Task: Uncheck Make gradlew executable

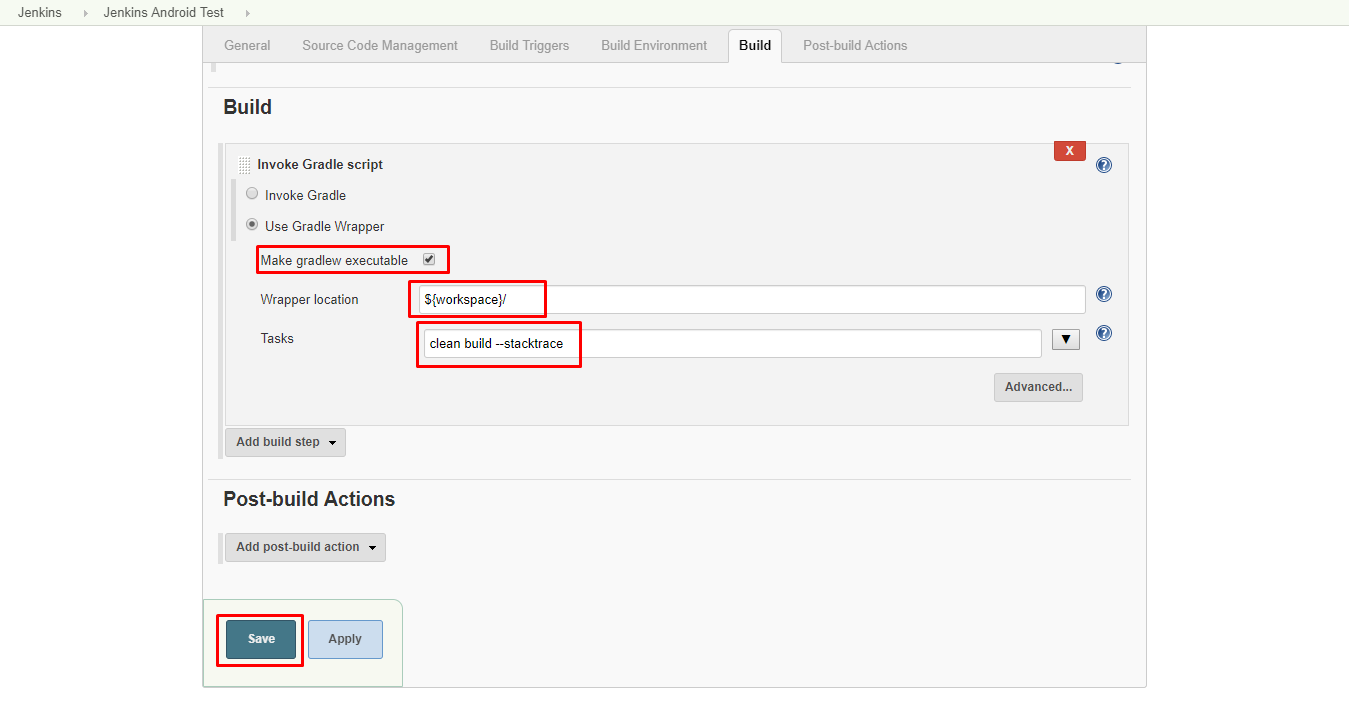Action: coord(429,258)
